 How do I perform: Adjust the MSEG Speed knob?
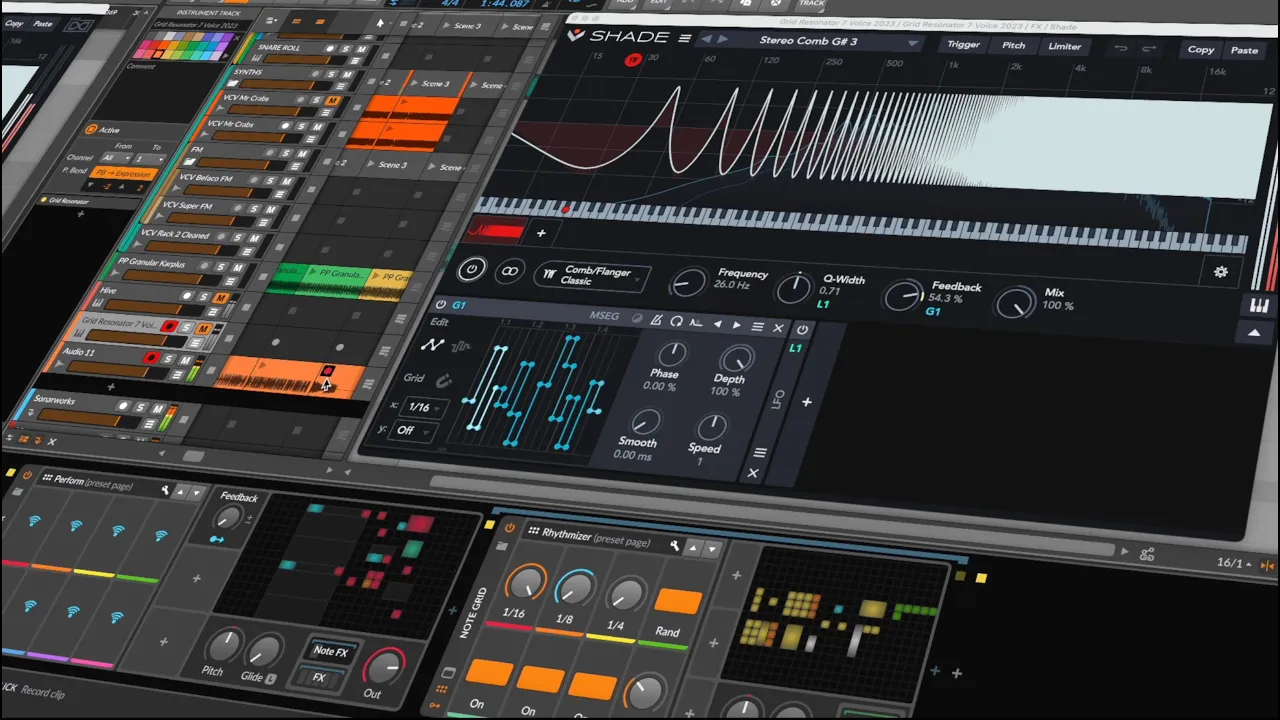click(x=711, y=428)
